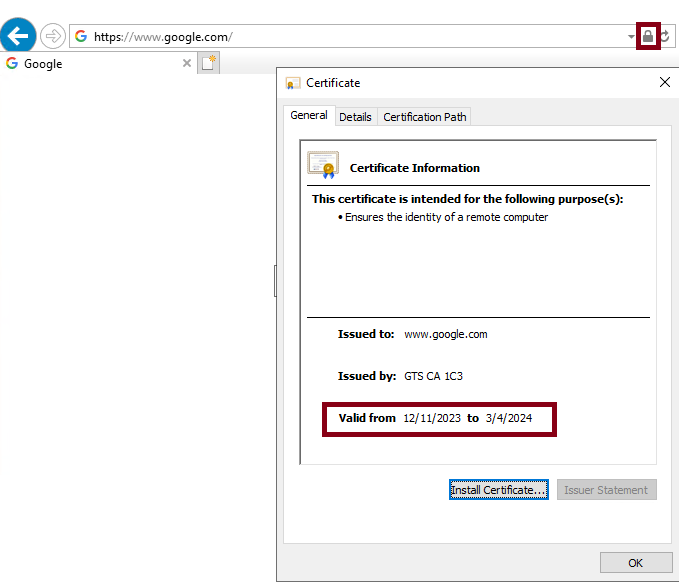Click the certificate ribbon icon beside Certificate Information
This screenshot has height=583, width=679.
(x=323, y=165)
